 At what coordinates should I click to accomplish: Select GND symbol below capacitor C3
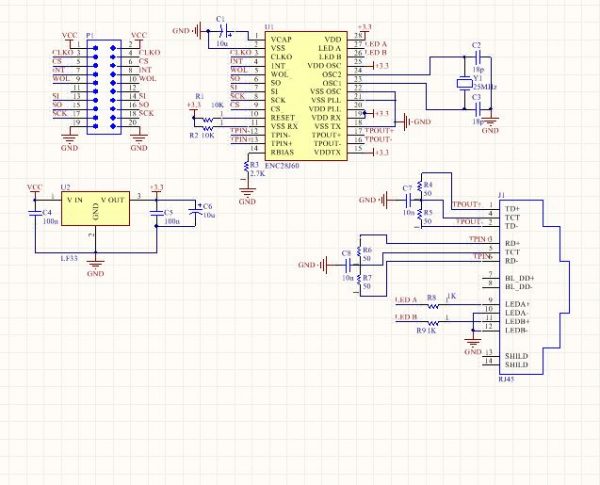tap(490, 125)
